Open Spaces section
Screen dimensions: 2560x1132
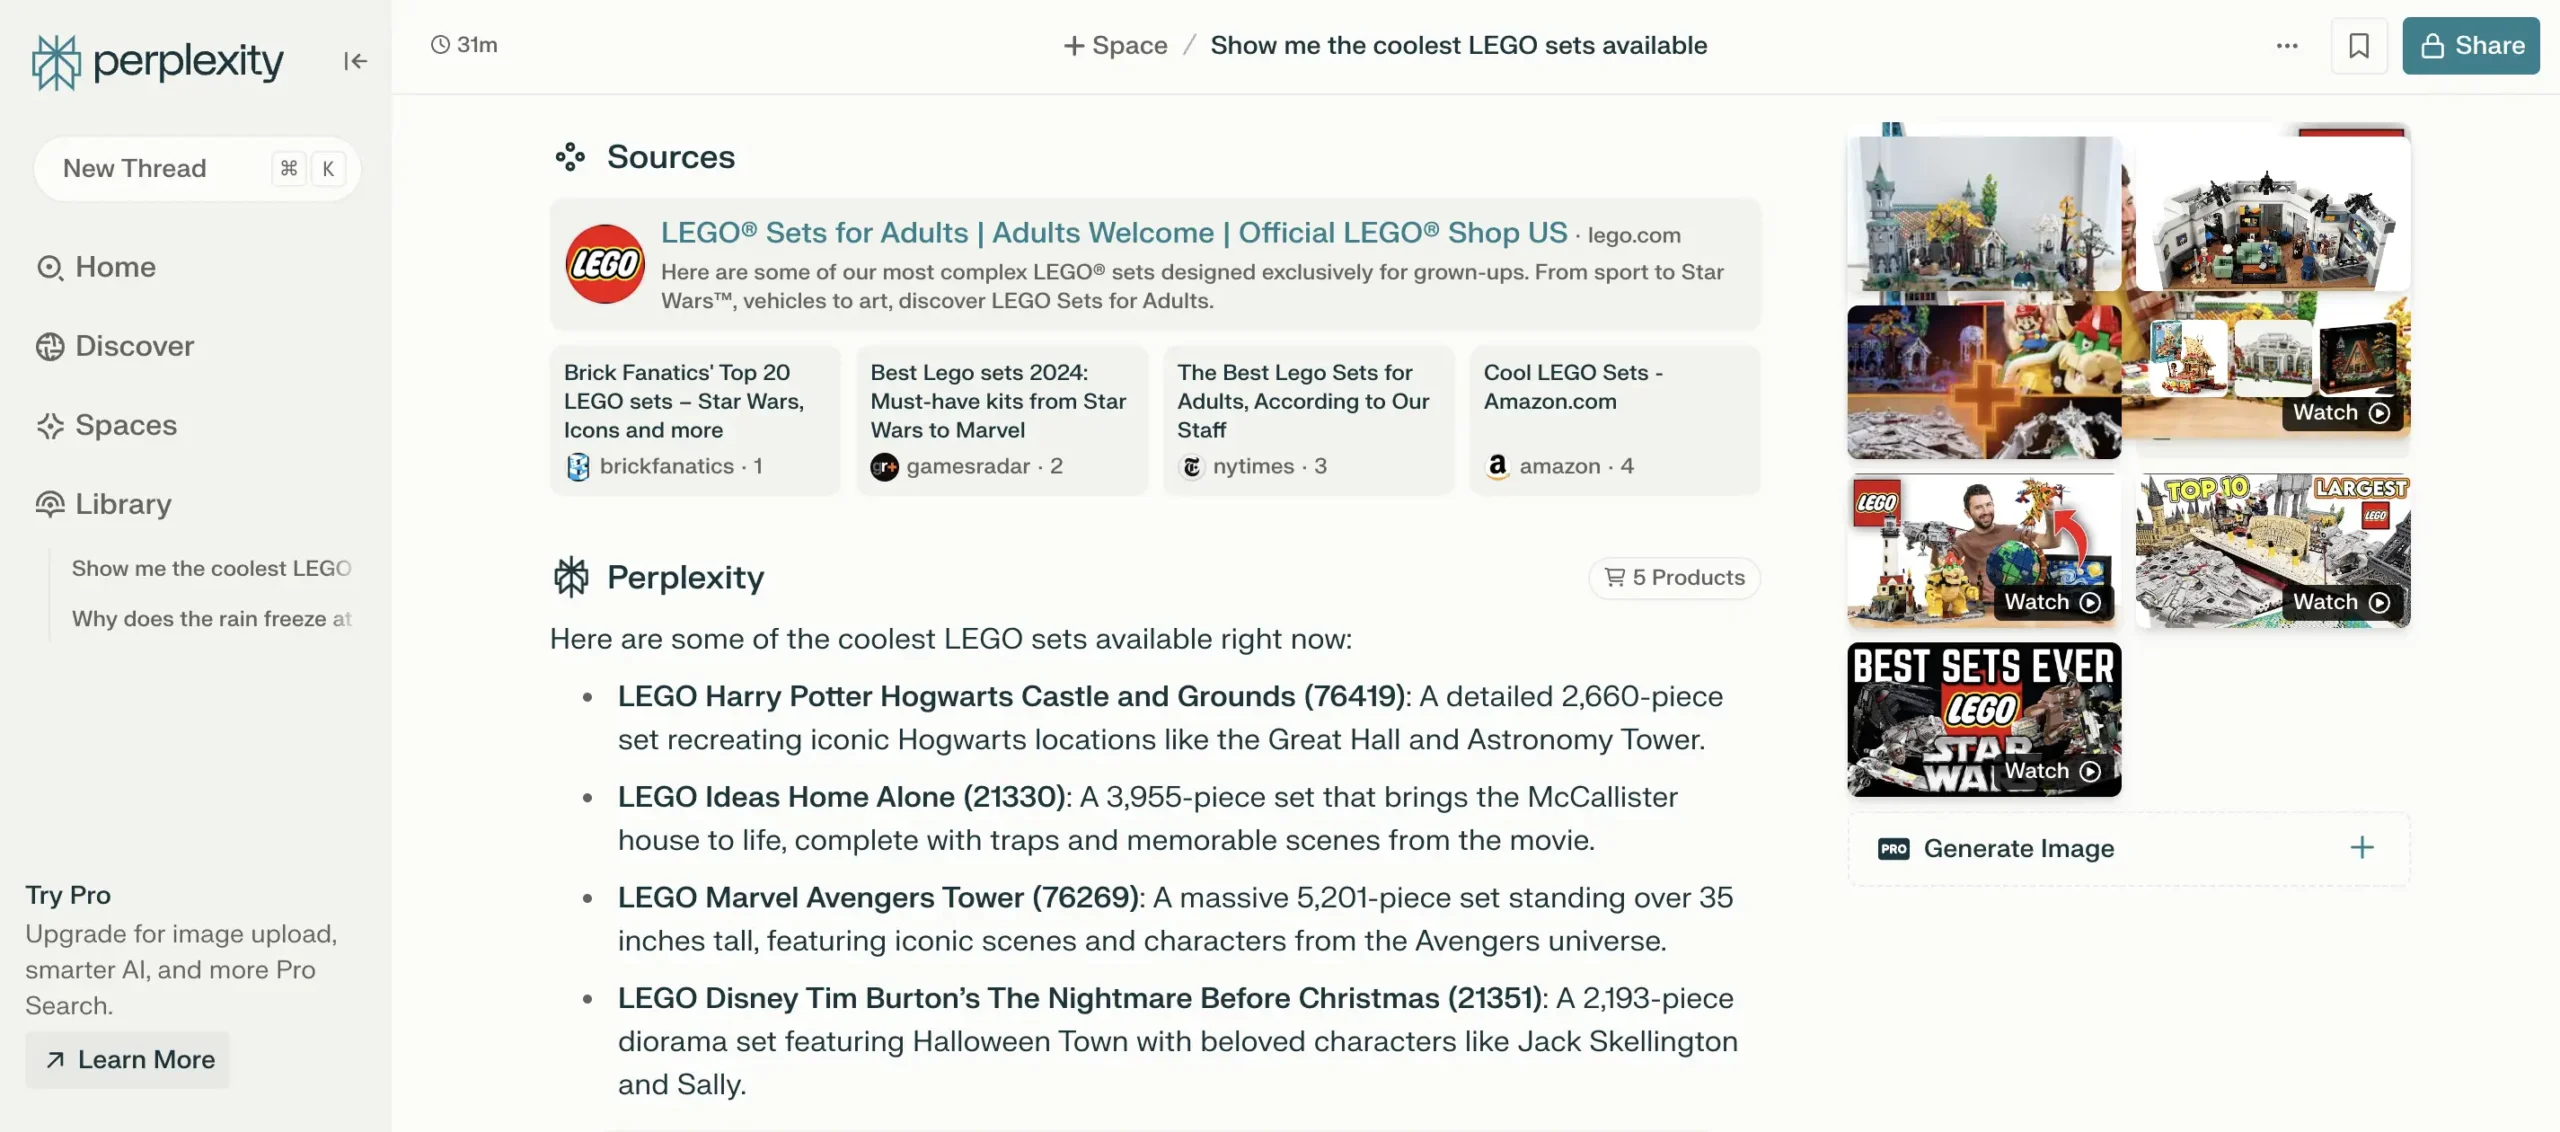coord(106,425)
